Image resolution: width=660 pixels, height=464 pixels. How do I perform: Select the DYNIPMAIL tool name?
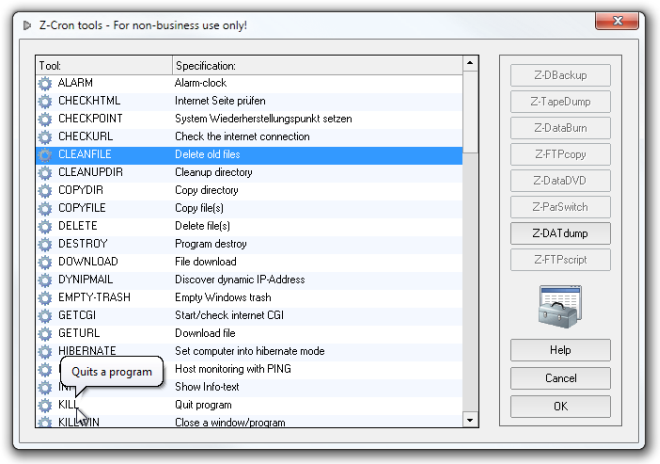point(85,280)
